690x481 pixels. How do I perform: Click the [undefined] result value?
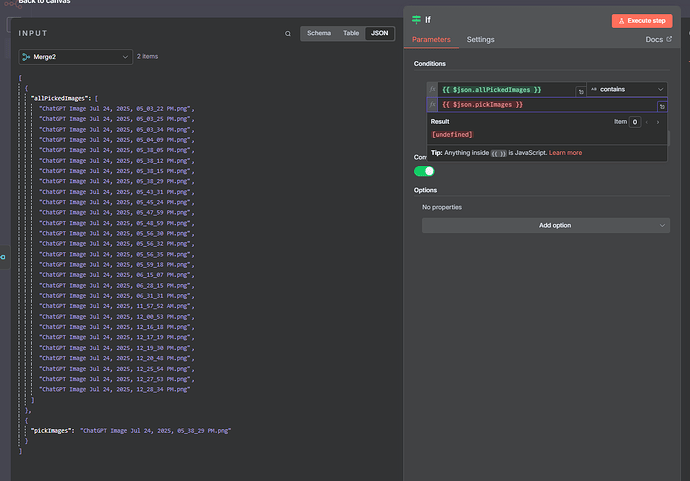tap(452, 135)
